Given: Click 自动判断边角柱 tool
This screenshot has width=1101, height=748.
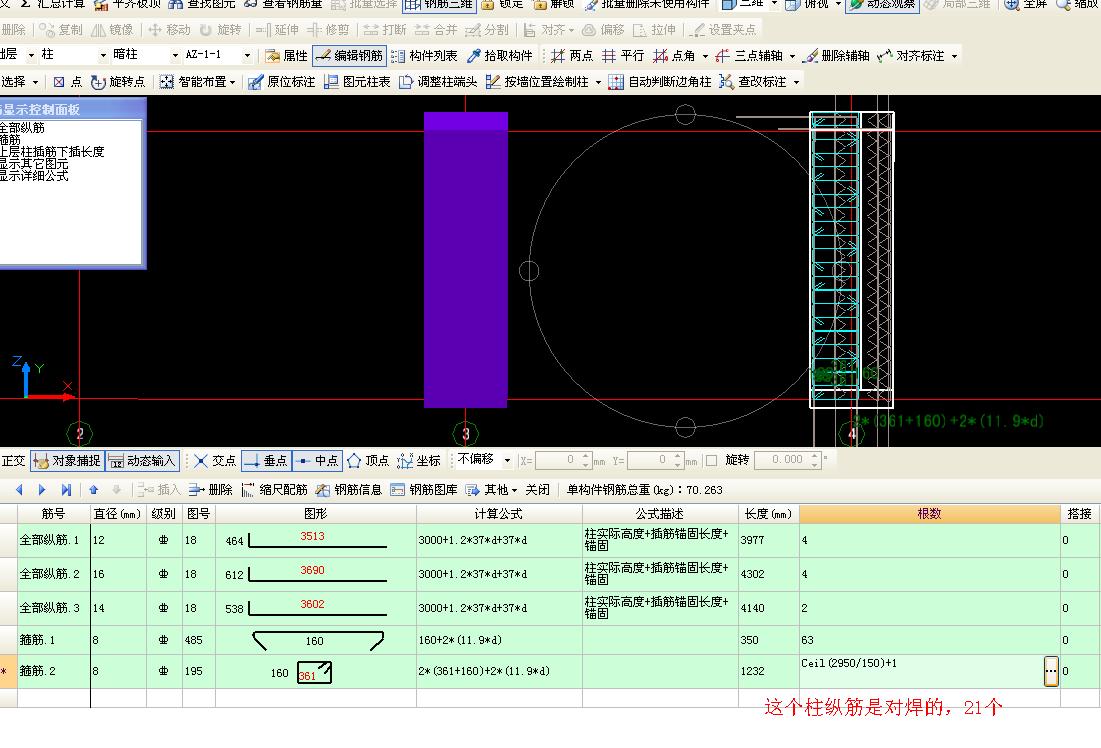Looking at the screenshot, I should 660,82.
